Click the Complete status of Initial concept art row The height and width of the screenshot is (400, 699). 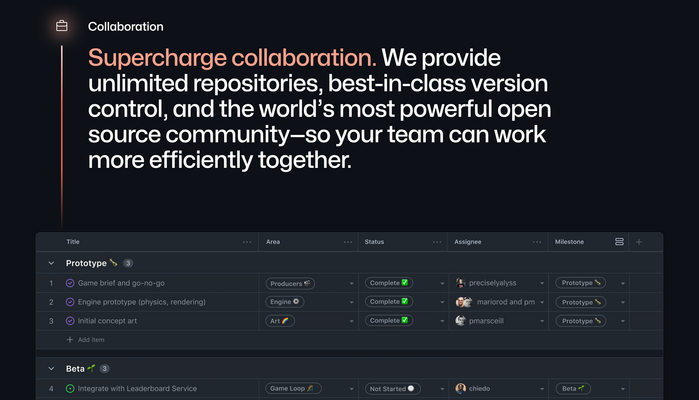389,320
